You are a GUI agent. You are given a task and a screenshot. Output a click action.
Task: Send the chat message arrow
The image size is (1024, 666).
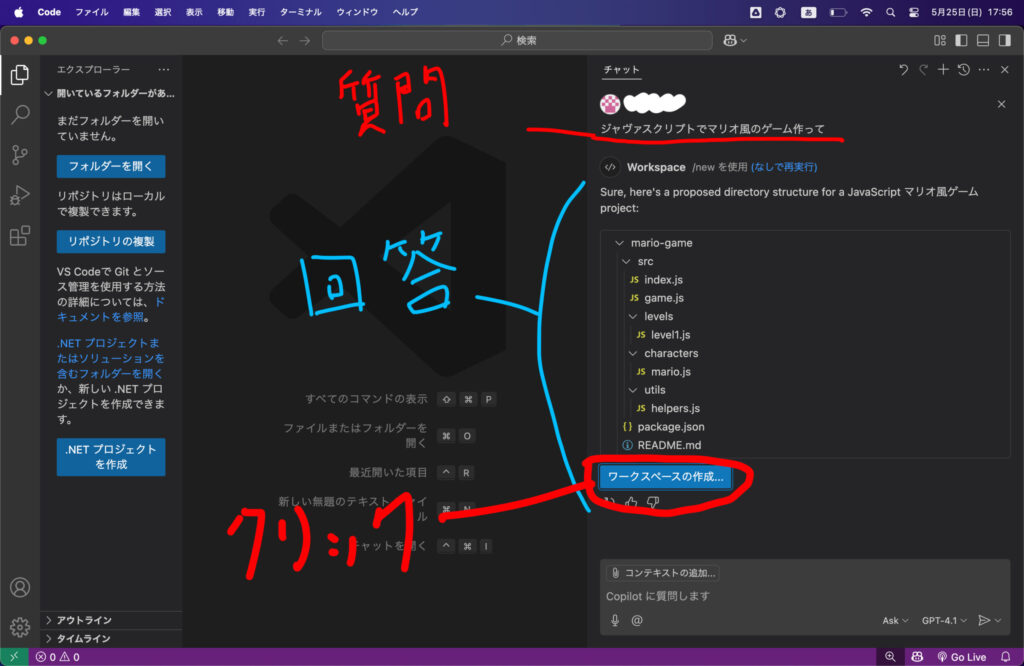(x=984, y=620)
